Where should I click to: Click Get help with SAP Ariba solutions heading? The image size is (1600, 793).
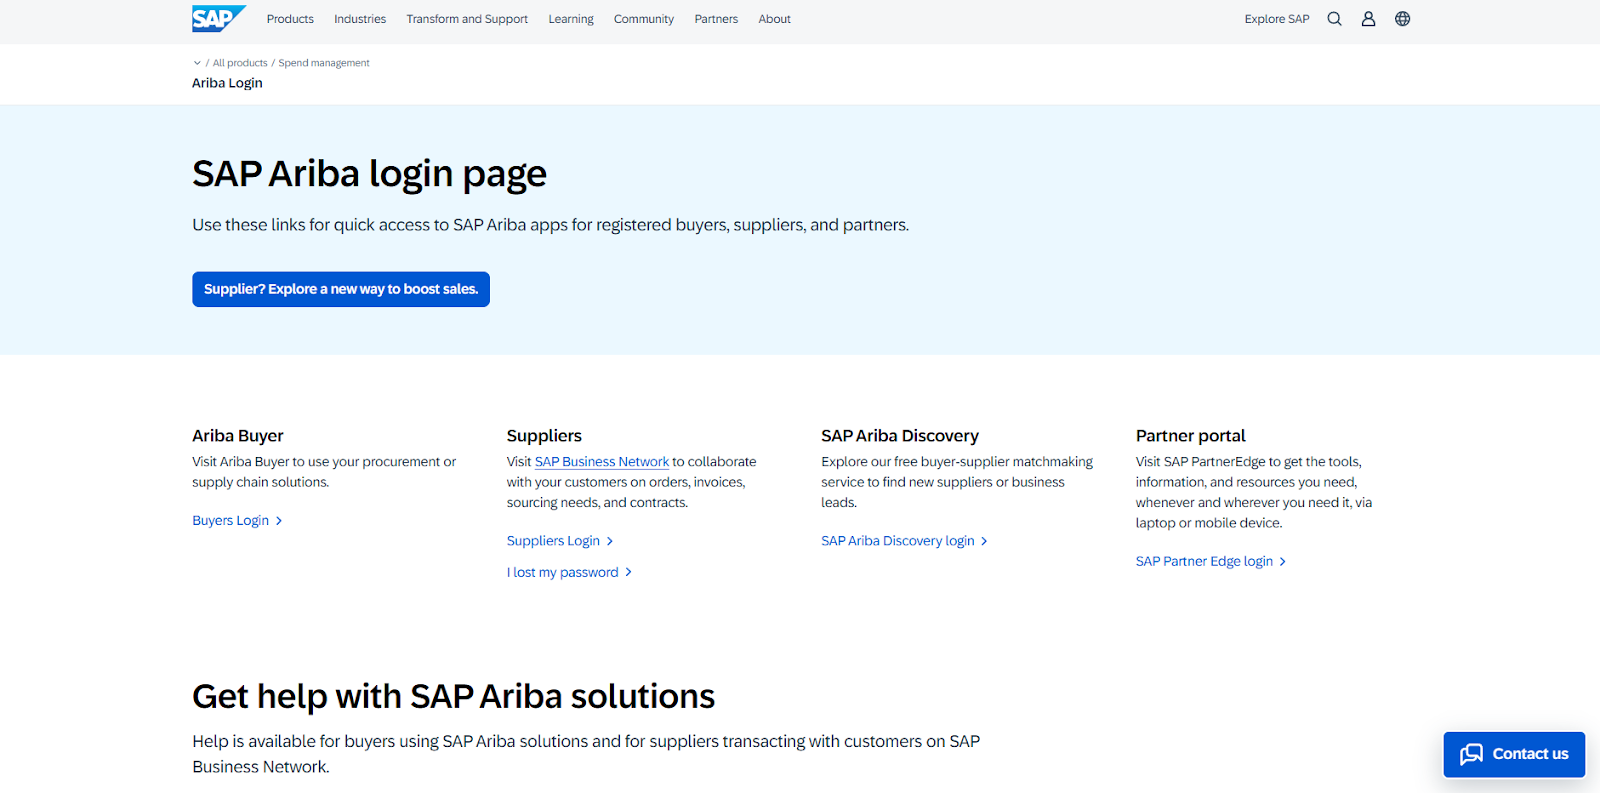[453, 696]
